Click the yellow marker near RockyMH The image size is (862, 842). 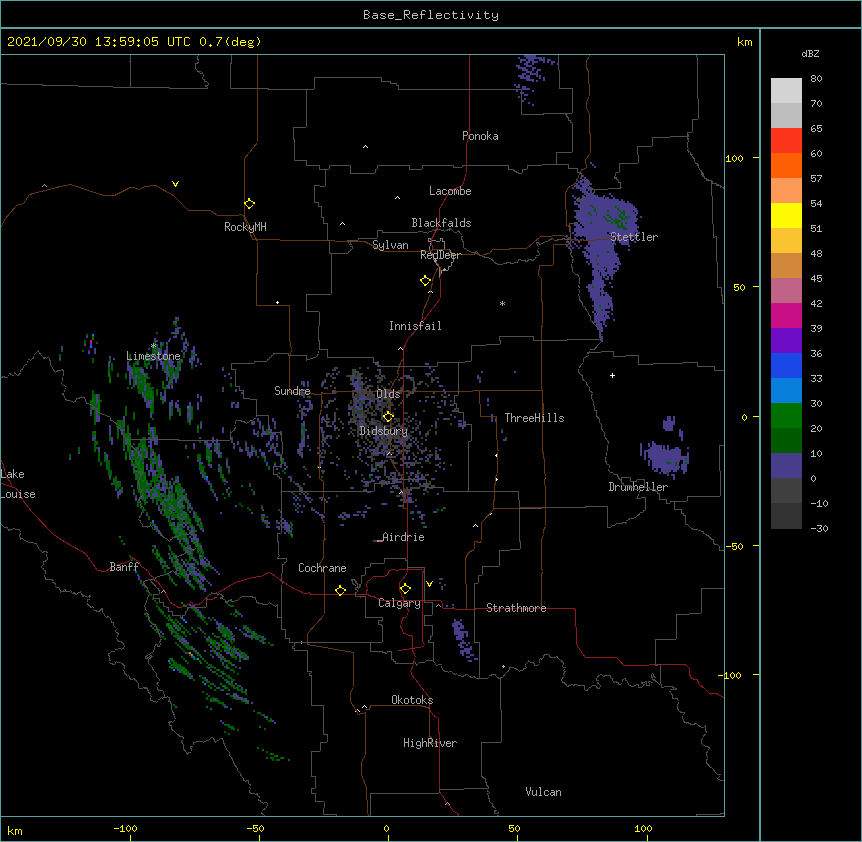click(249, 204)
